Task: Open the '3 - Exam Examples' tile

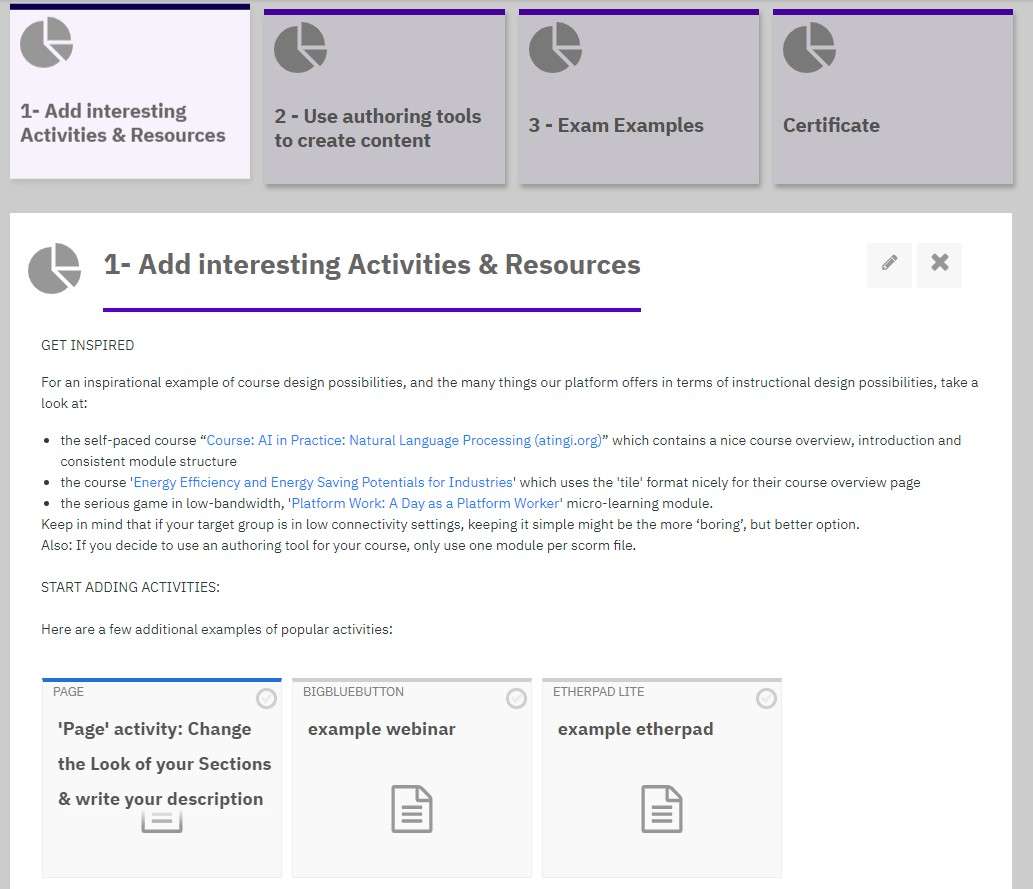Action: [x=638, y=96]
